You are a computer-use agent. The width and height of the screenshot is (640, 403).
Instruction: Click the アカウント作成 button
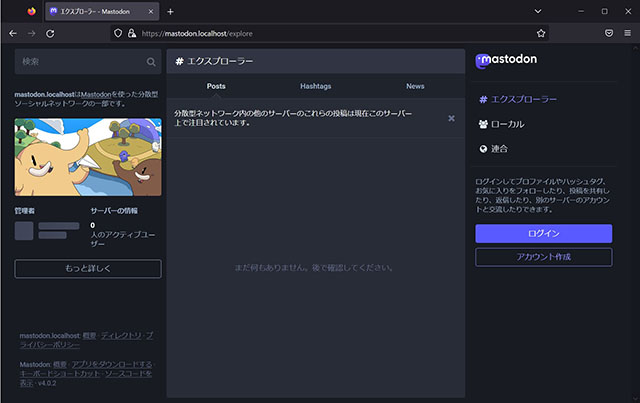point(543,257)
